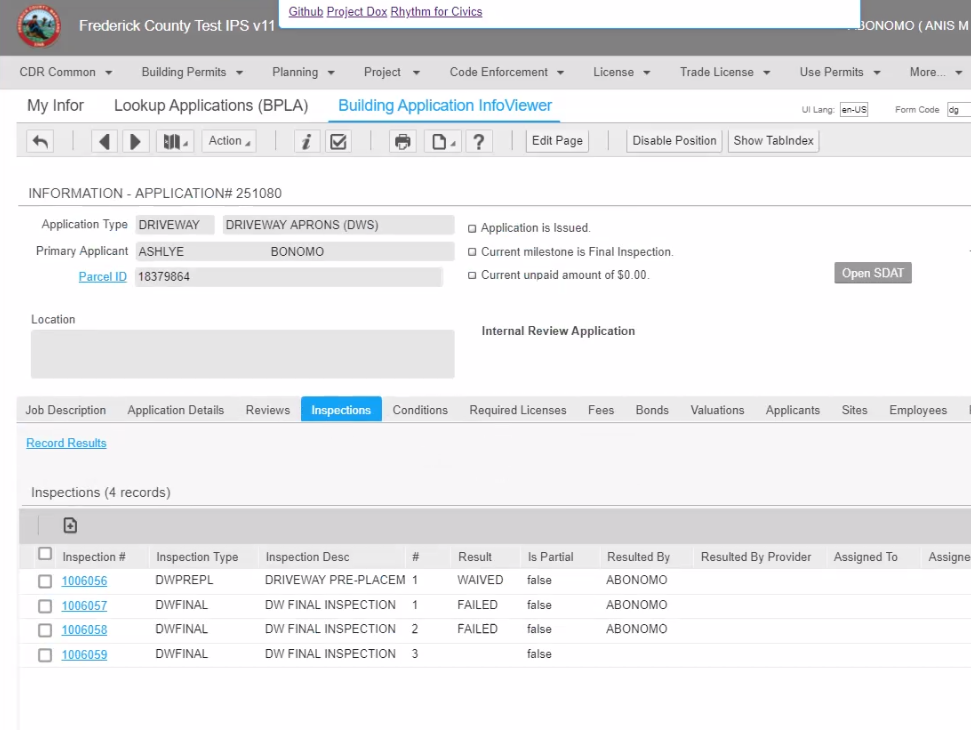This screenshot has height=730, width=971.
Task: Go to previous record with left triangle
Action: point(104,141)
